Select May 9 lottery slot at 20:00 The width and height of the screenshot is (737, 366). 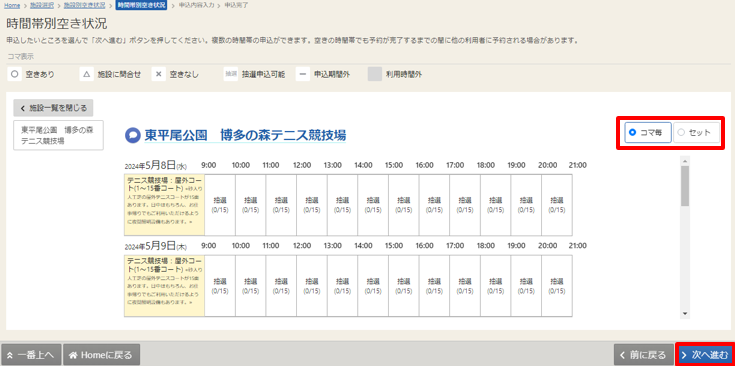click(557, 286)
